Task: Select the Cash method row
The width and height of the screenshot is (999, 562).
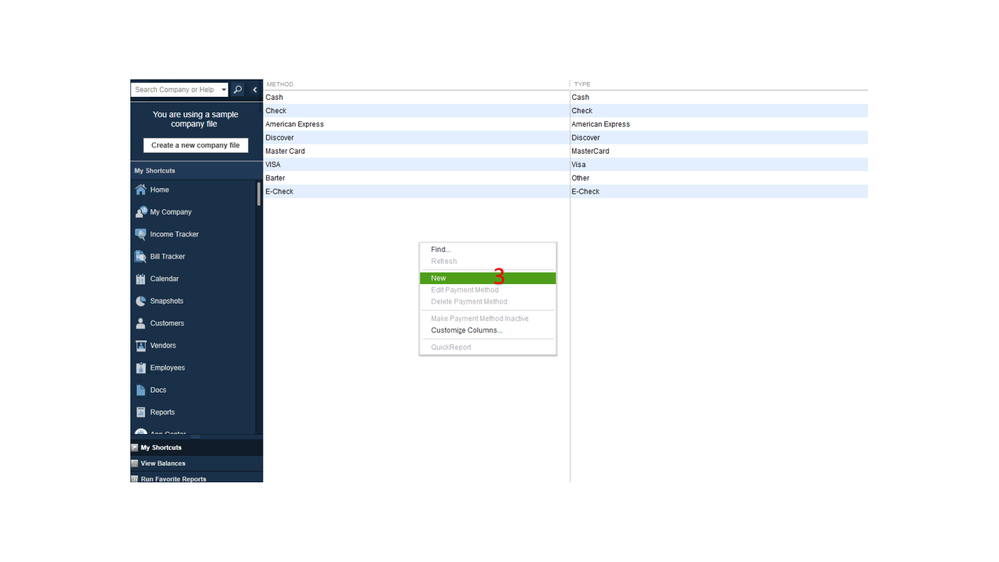Action: (566, 97)
